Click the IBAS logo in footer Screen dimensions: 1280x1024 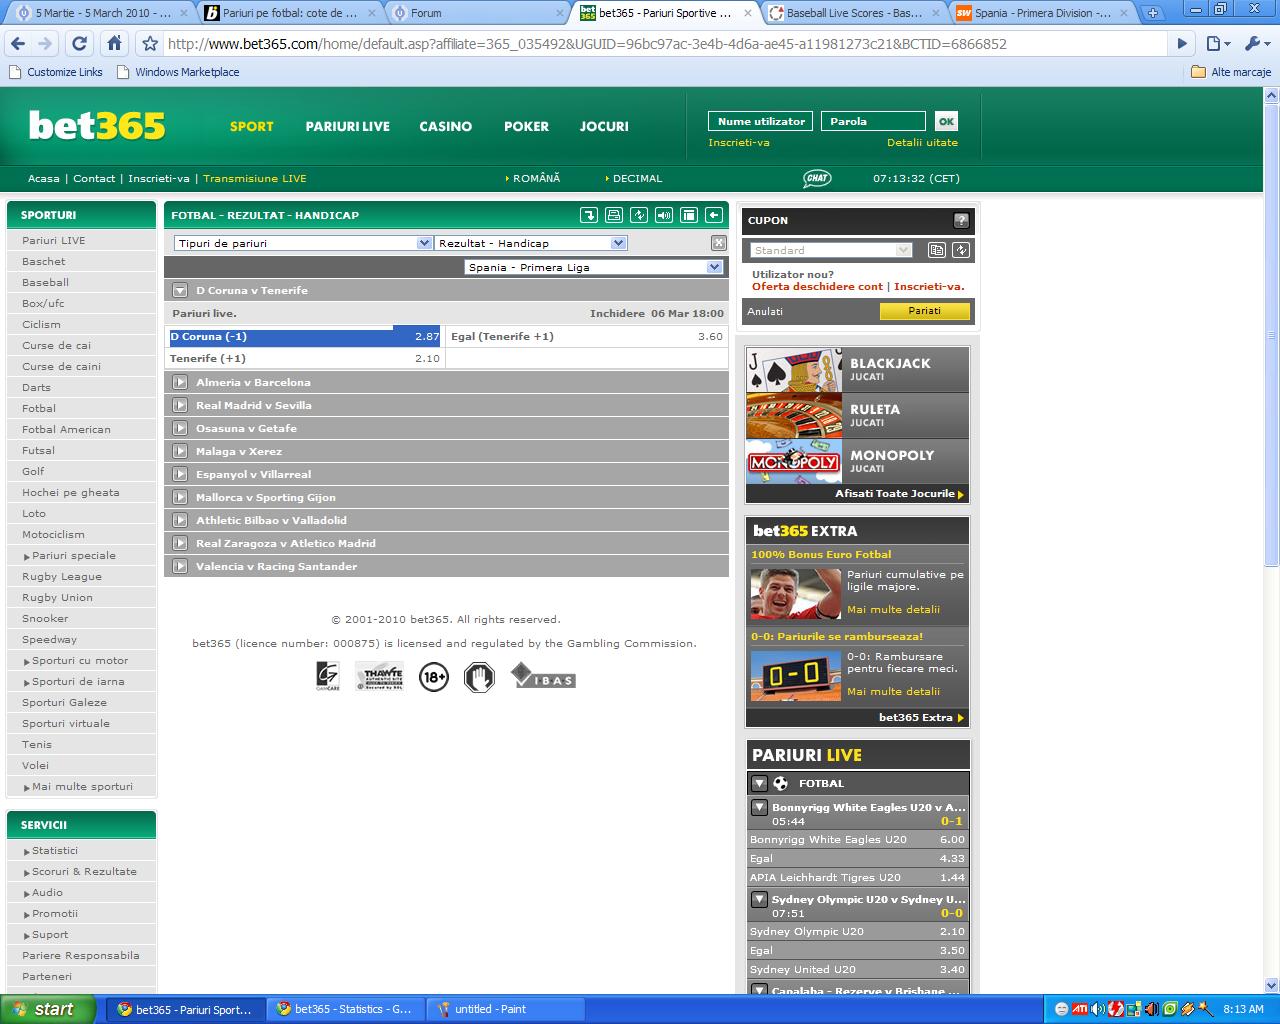click(543, 677)
